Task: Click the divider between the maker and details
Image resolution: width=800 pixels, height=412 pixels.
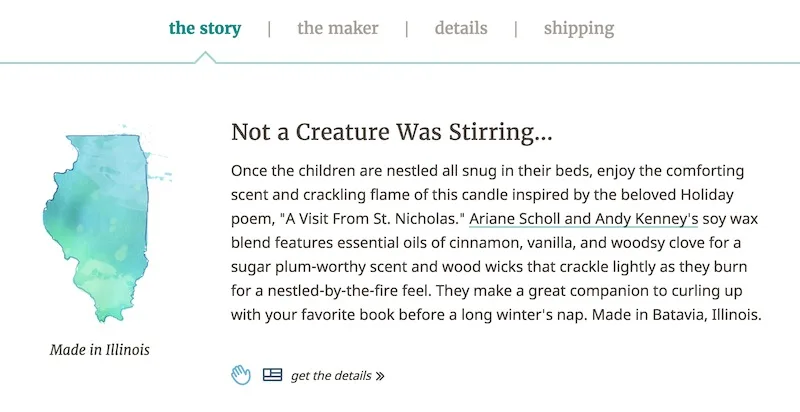Action: point(407,28)
